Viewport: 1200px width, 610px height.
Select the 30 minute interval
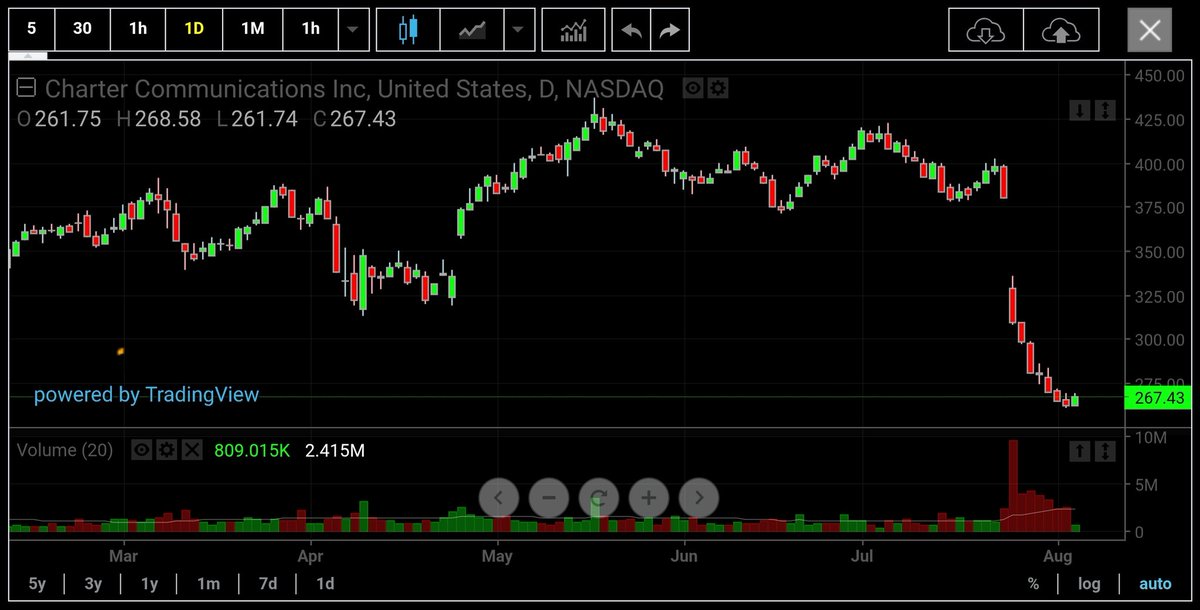pos(82,29)
